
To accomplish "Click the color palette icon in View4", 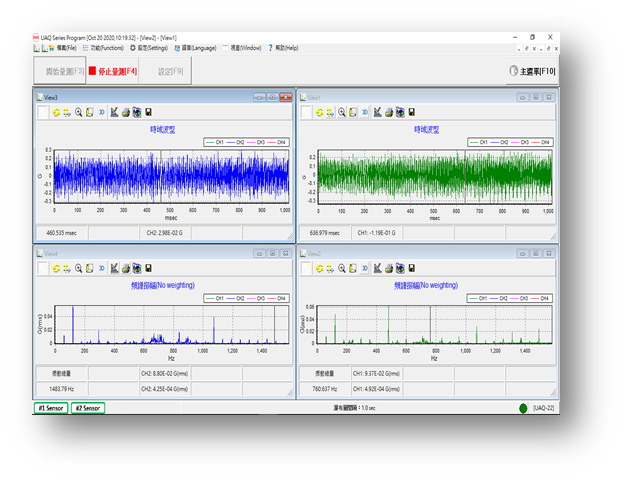I will coord(136,268).
